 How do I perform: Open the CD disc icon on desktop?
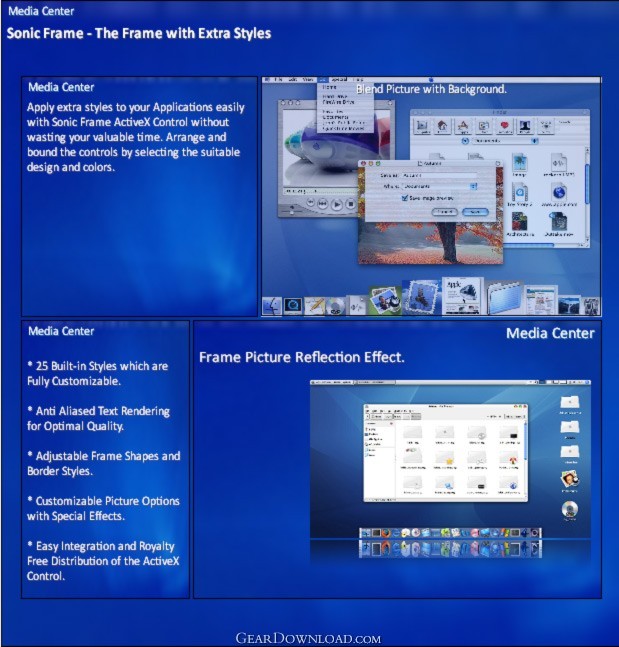pyautogui.click(x=570, y=510)
